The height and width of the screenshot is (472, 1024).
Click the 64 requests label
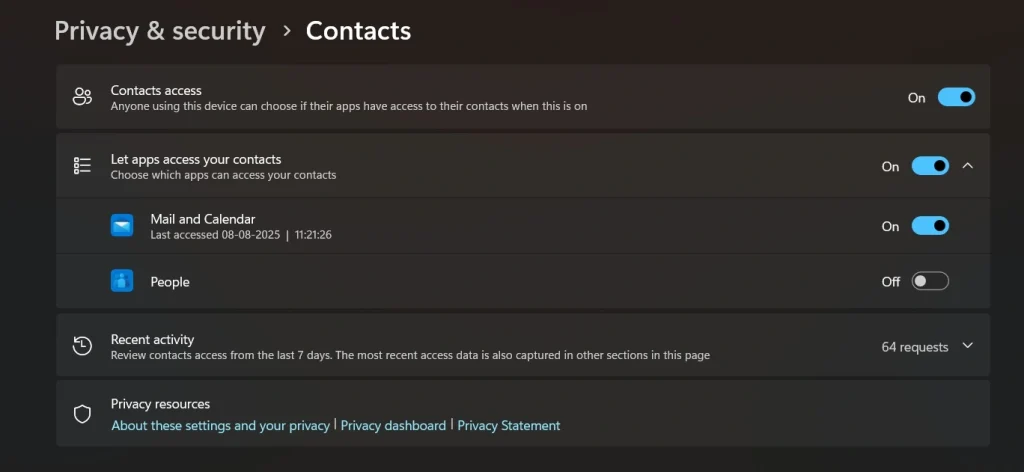[914, 347]
